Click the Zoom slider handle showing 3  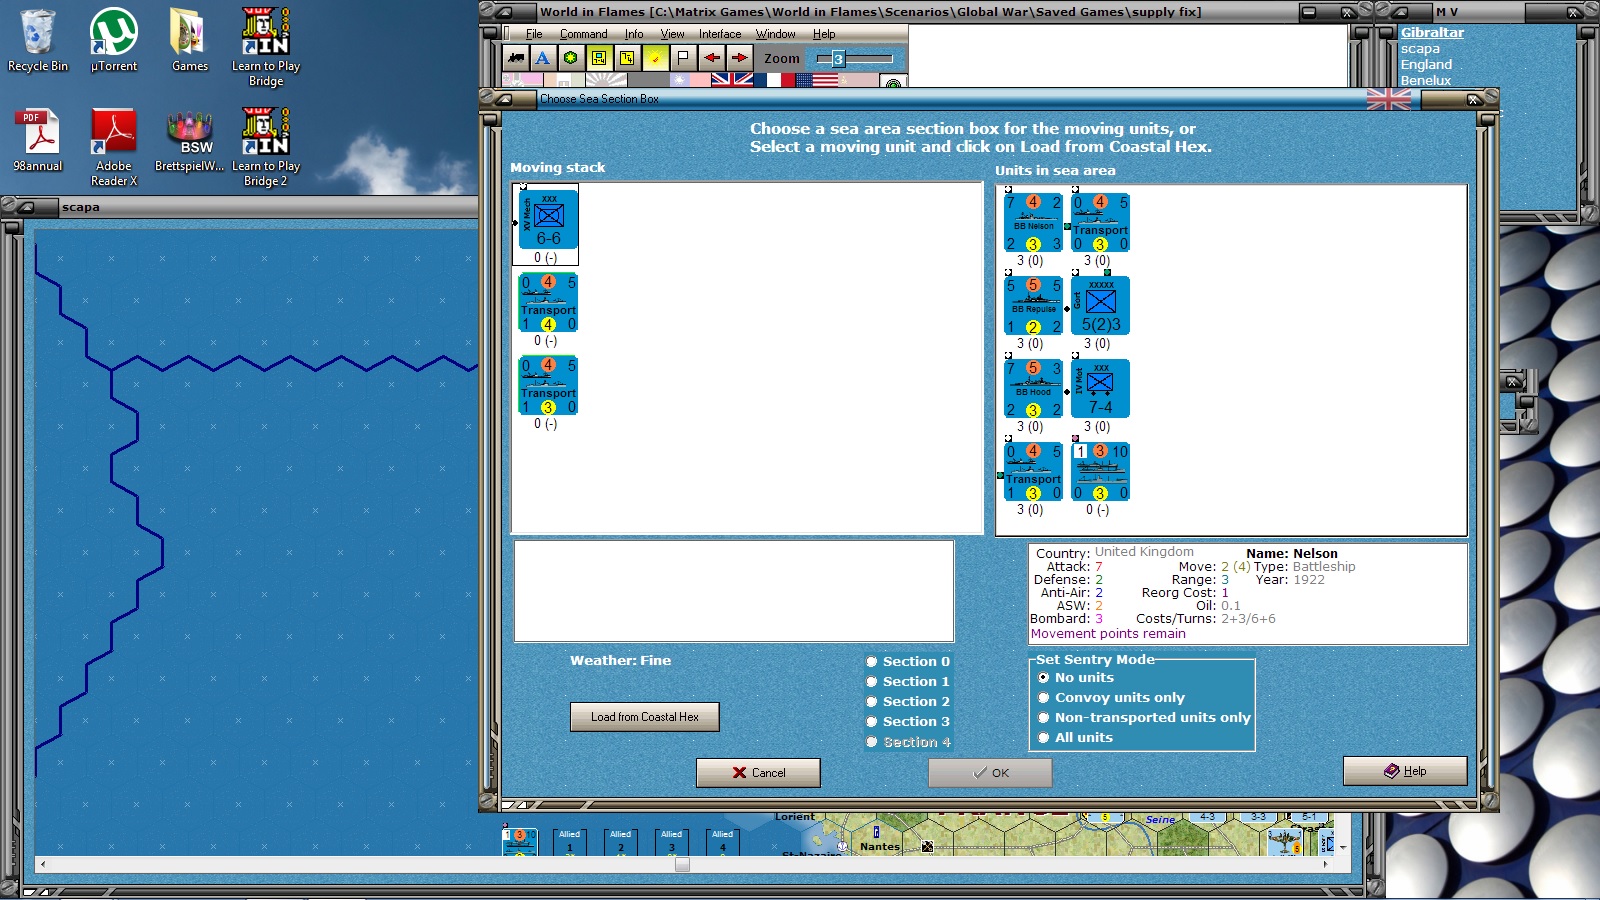838,59
